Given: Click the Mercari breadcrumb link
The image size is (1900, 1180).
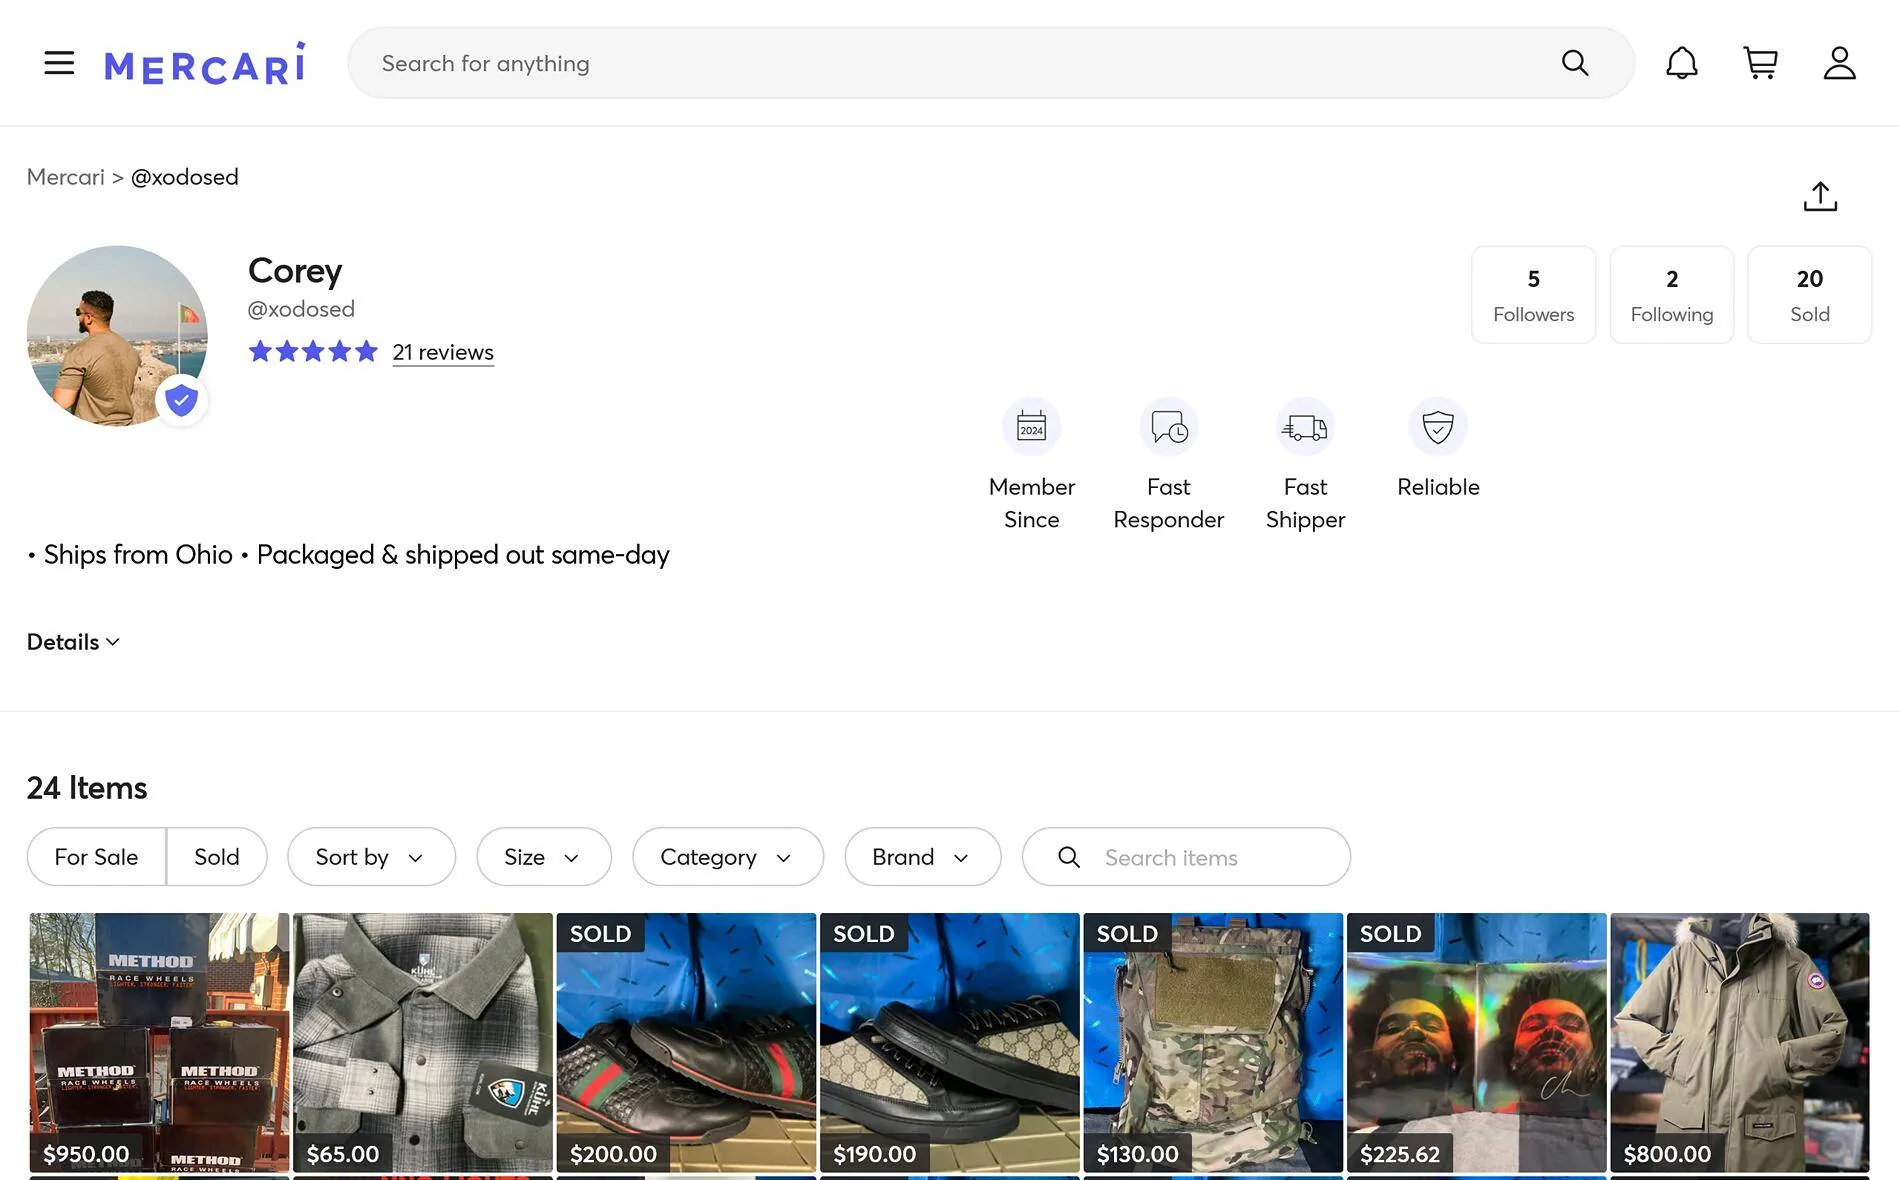Looking at the screenshot, I should [x=65, y=177].
